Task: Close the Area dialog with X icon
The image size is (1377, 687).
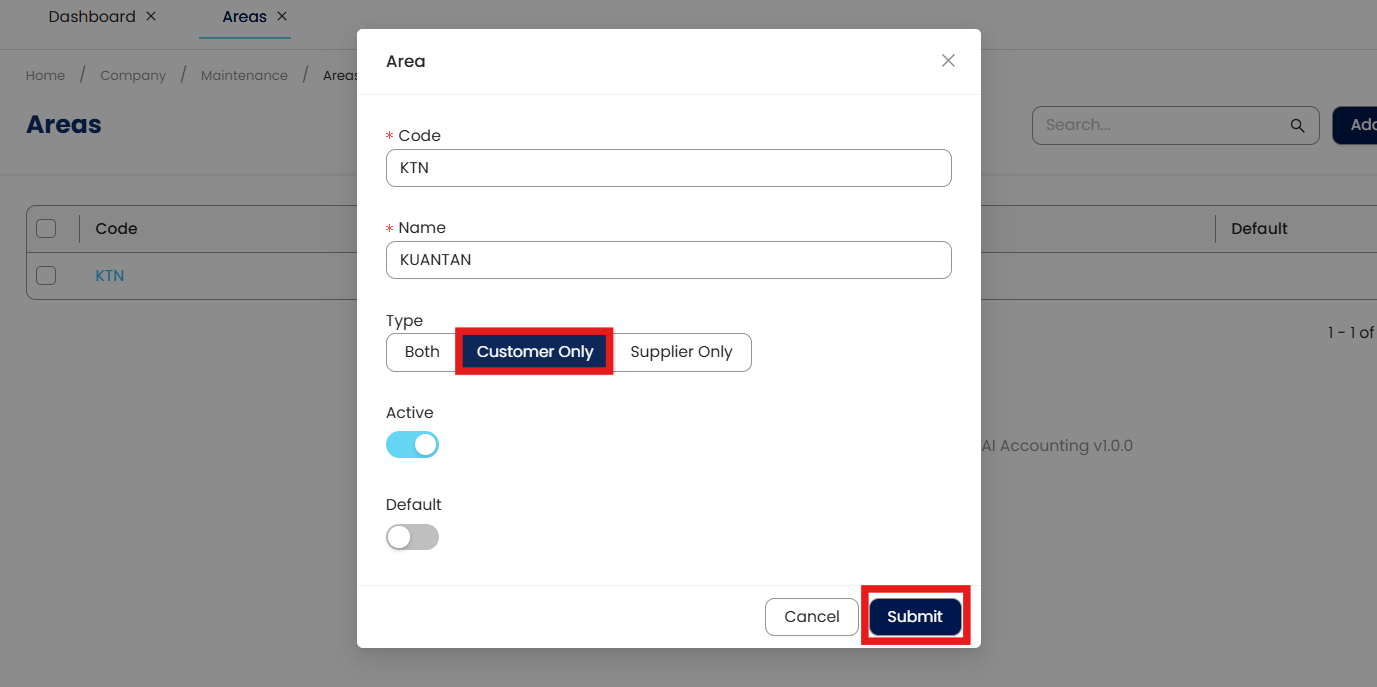Action: click(x=948, y=61)
